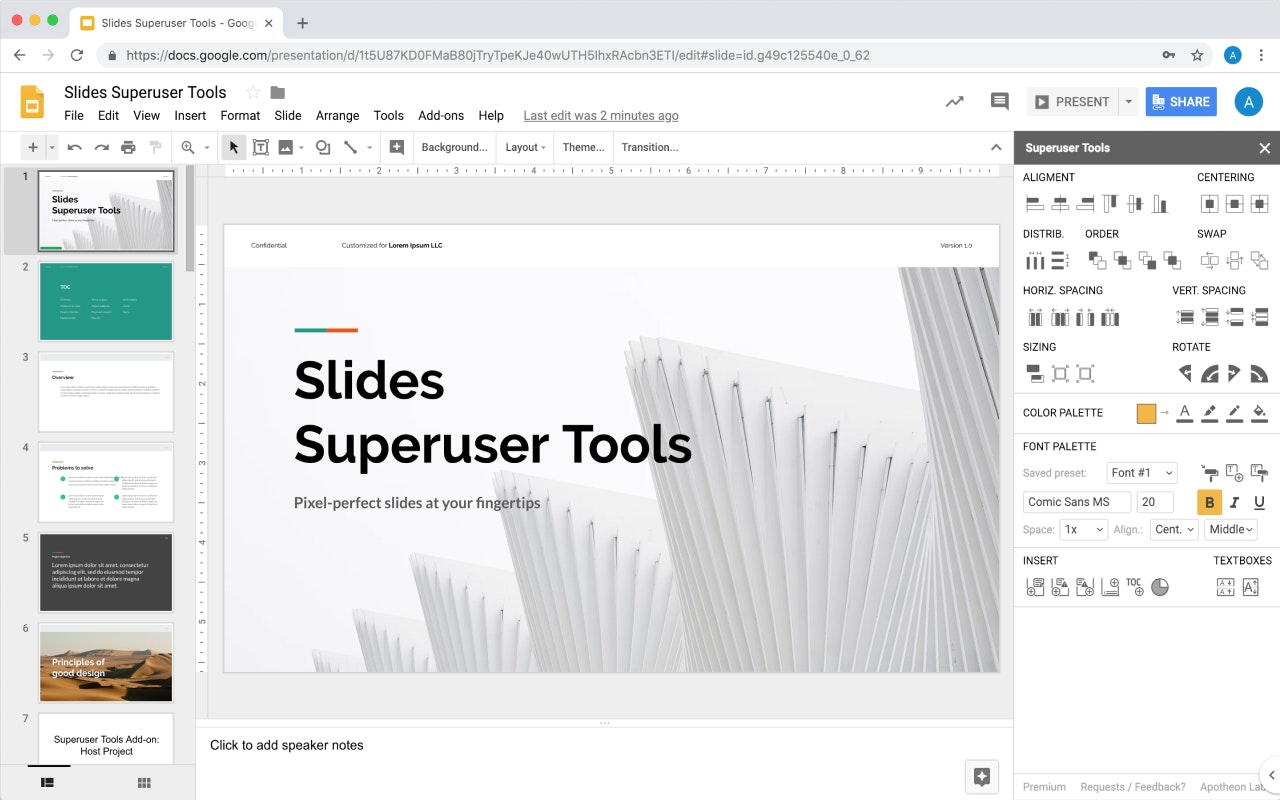Screen dimensions: 1280x800
Task: Insert a table of contents via the TOC icon
Action: tap(1134, 585)
